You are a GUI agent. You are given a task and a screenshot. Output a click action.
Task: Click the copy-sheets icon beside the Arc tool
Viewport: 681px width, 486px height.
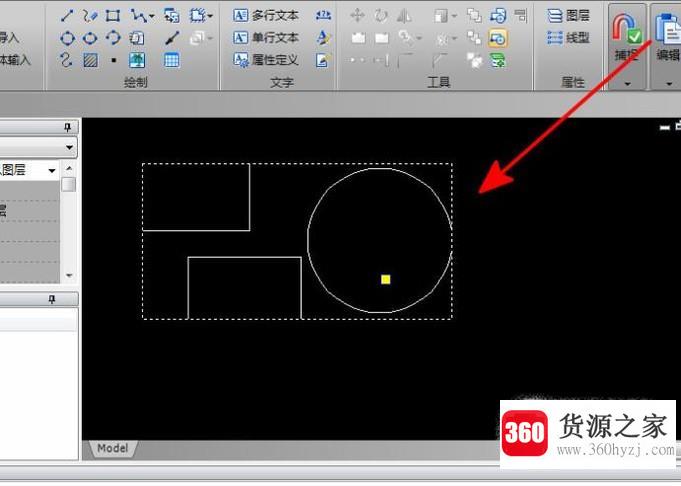click(x=136, y=38)
